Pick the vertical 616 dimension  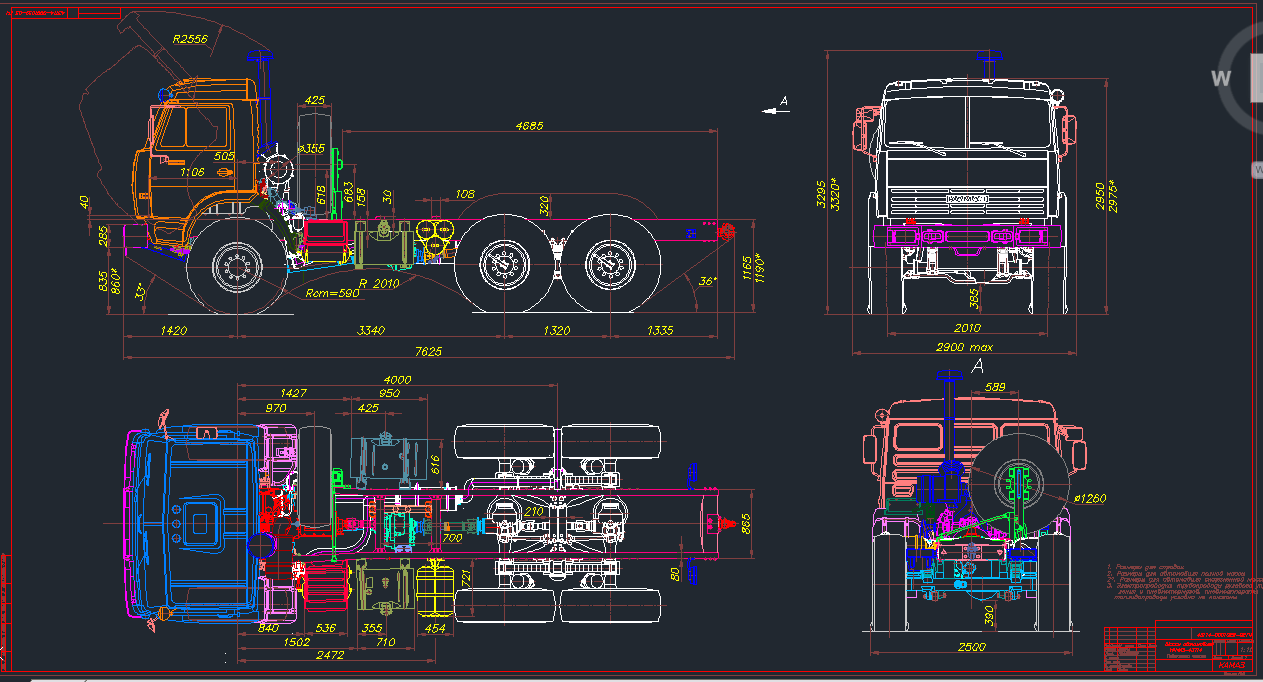435,462
